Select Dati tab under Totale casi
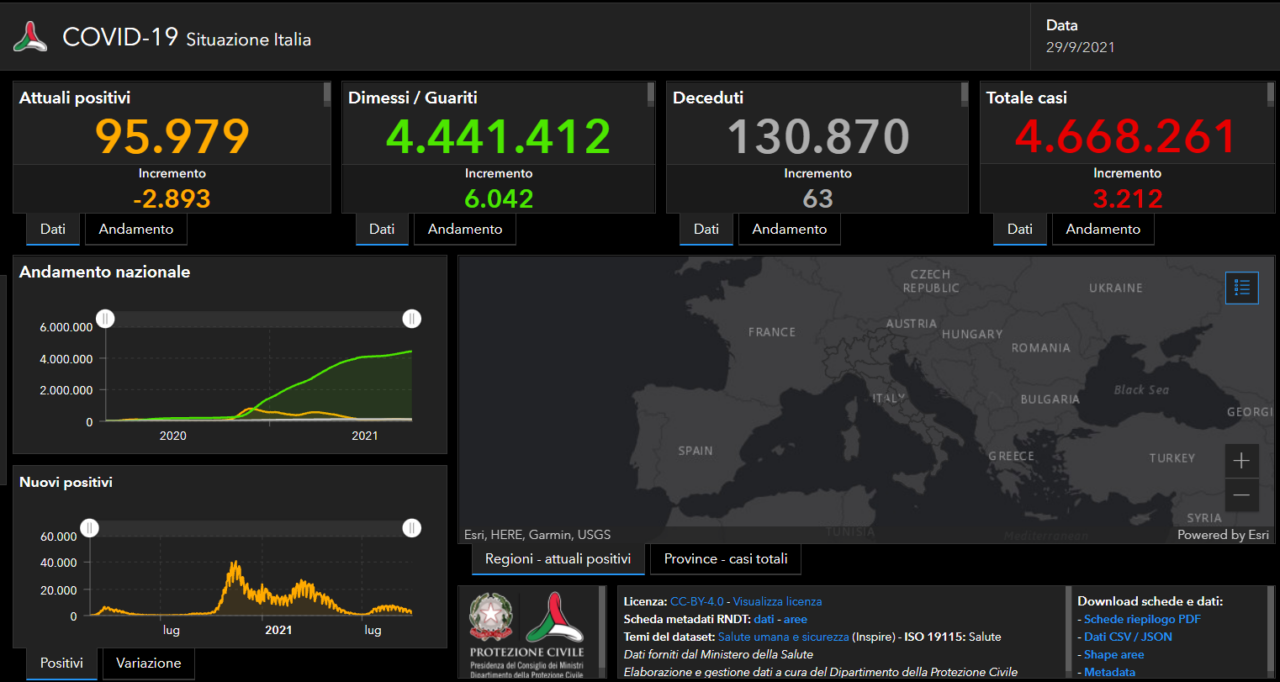 click(x=1020, y=229)
